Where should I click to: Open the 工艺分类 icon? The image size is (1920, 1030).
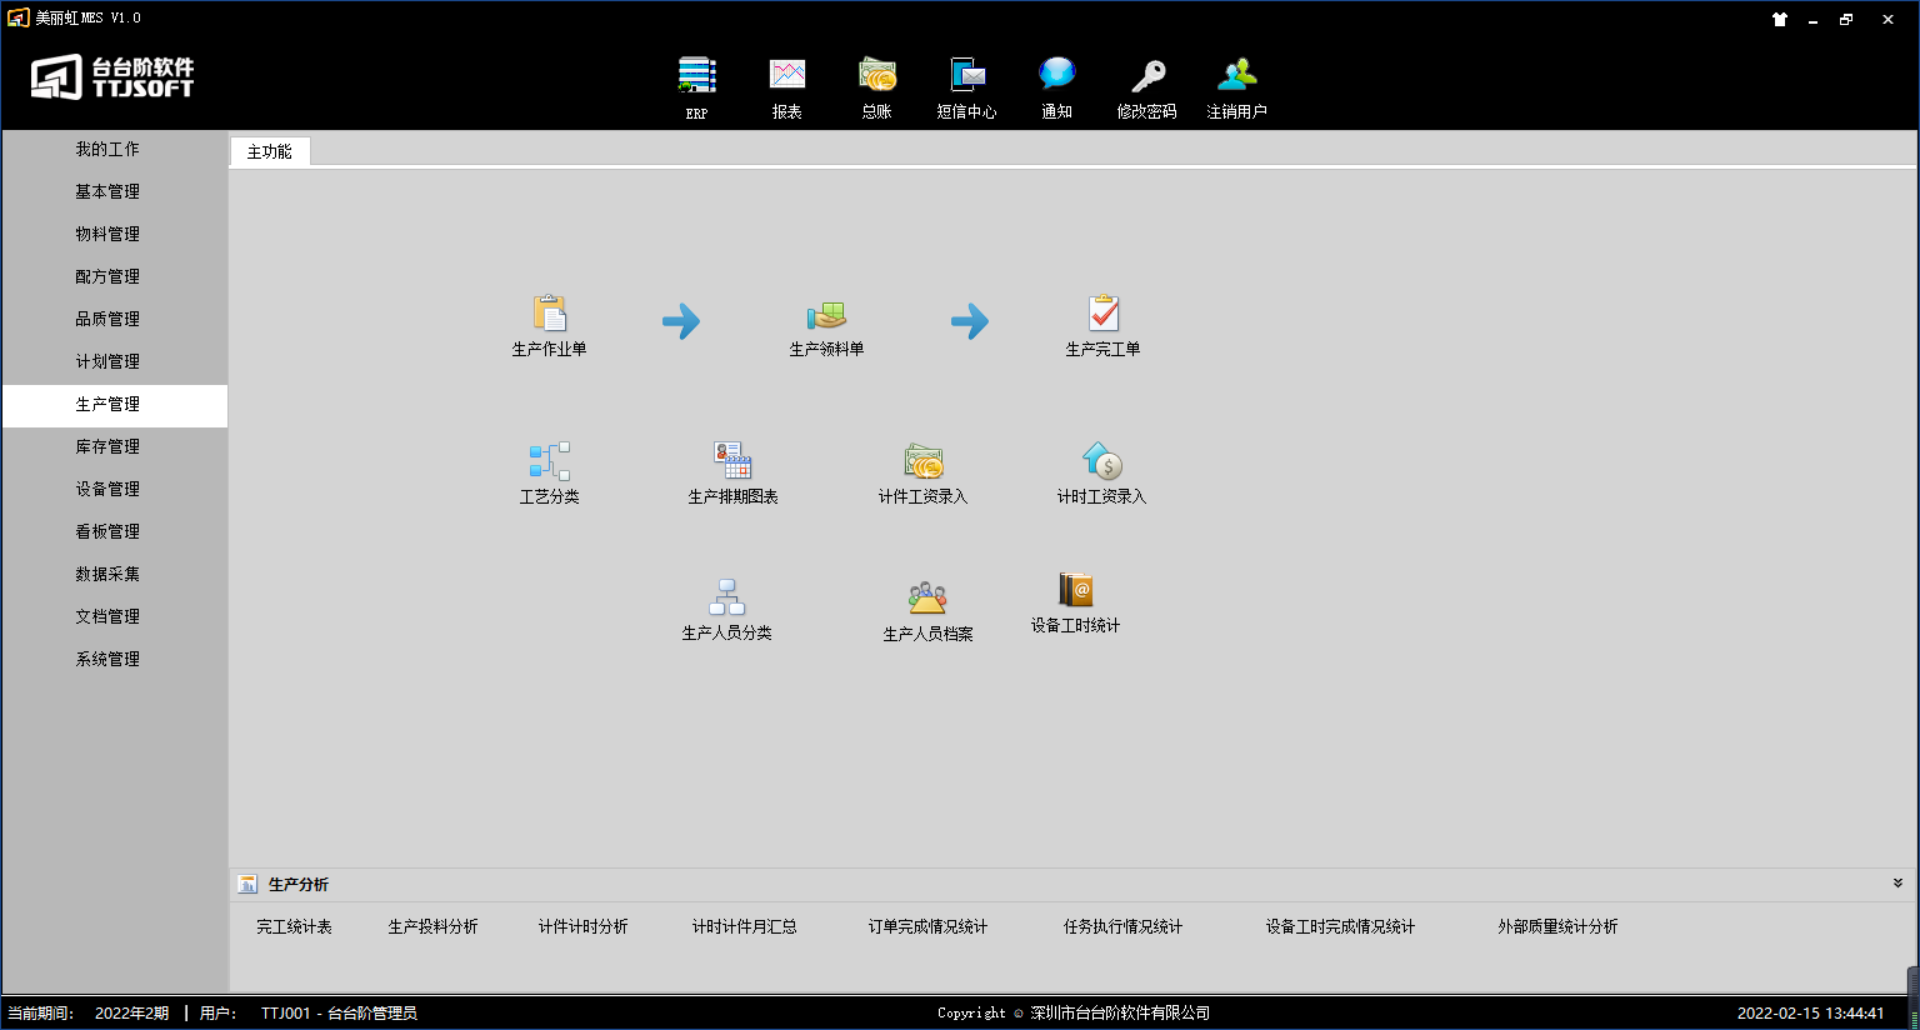coord(549,462)
